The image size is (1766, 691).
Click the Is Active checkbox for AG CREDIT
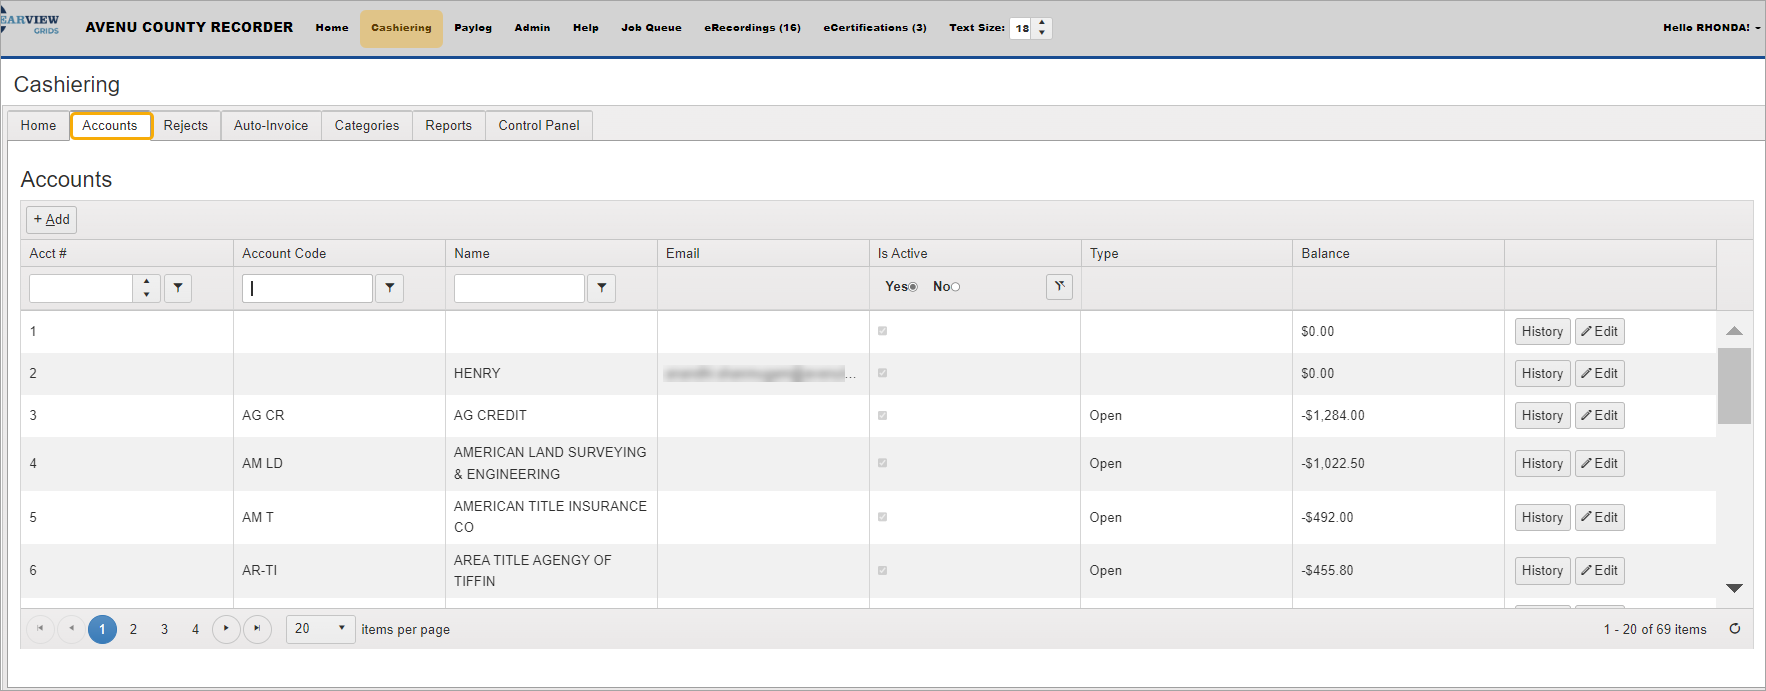(882, 416)
